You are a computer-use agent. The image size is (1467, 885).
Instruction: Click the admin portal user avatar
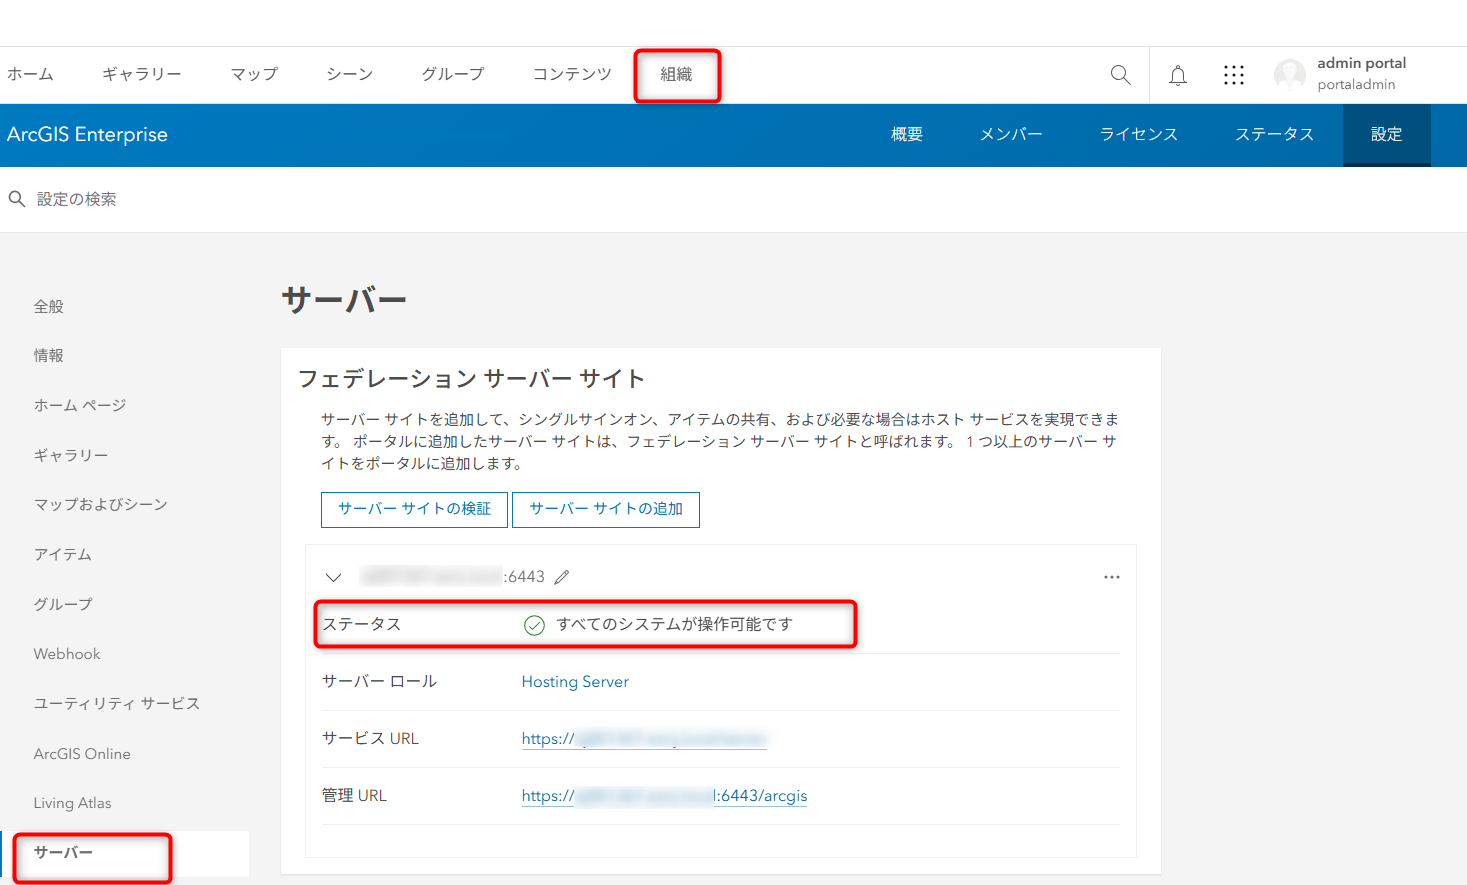[x=1289, y=75]
